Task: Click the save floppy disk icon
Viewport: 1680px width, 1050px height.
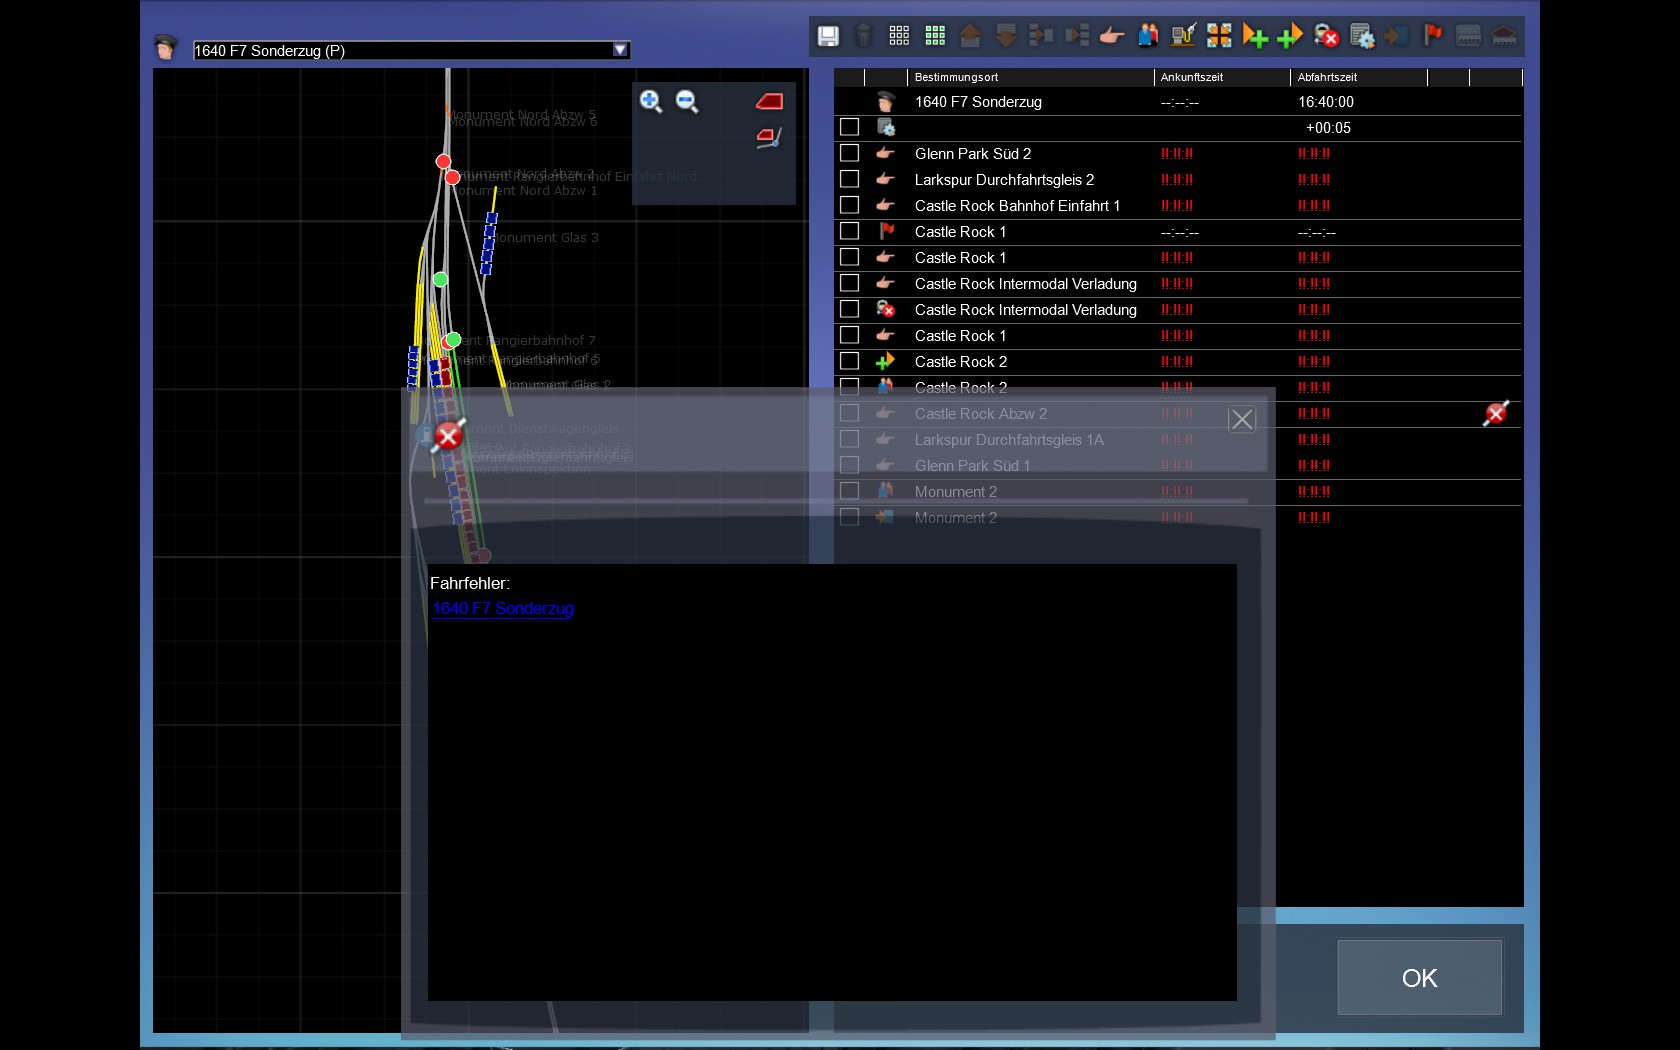Action: point(828,37)
